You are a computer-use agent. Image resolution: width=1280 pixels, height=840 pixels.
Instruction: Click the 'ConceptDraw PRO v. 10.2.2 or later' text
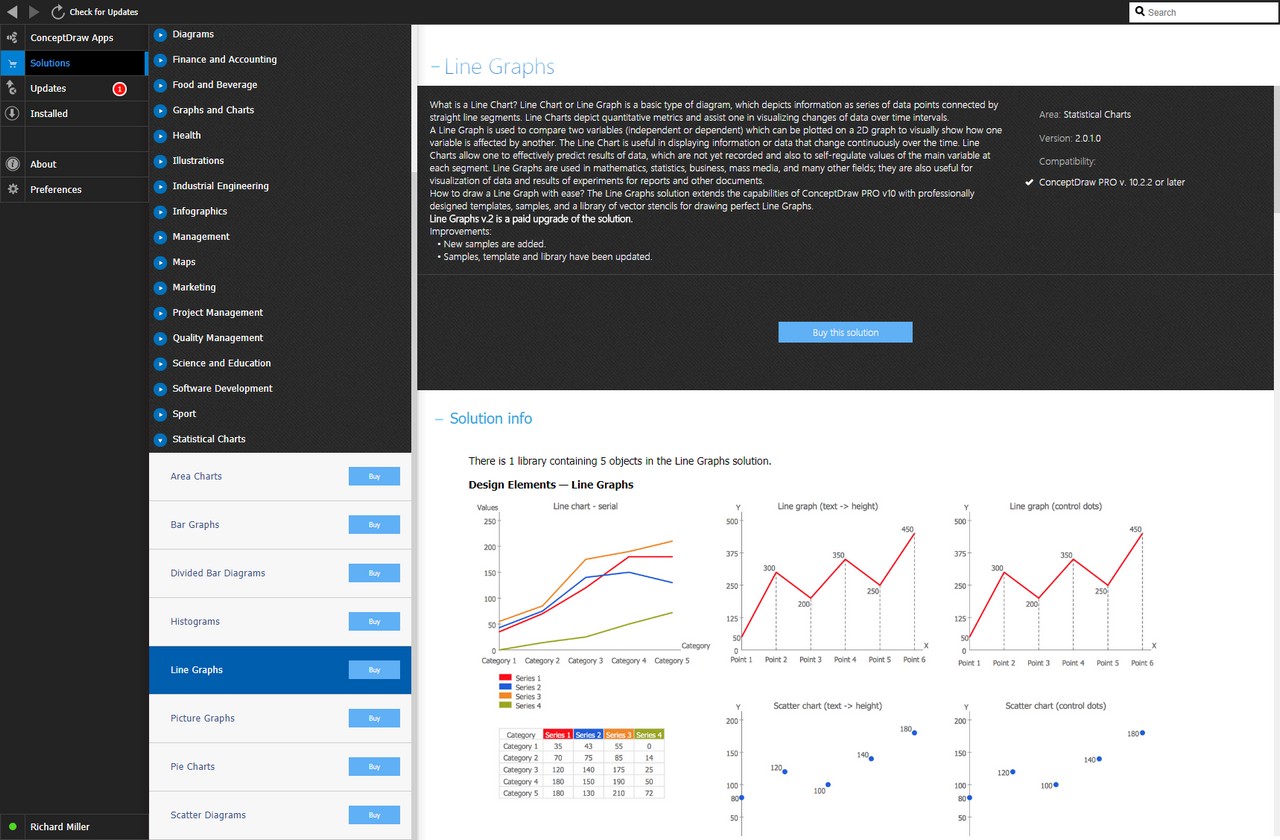point(1112,182)
